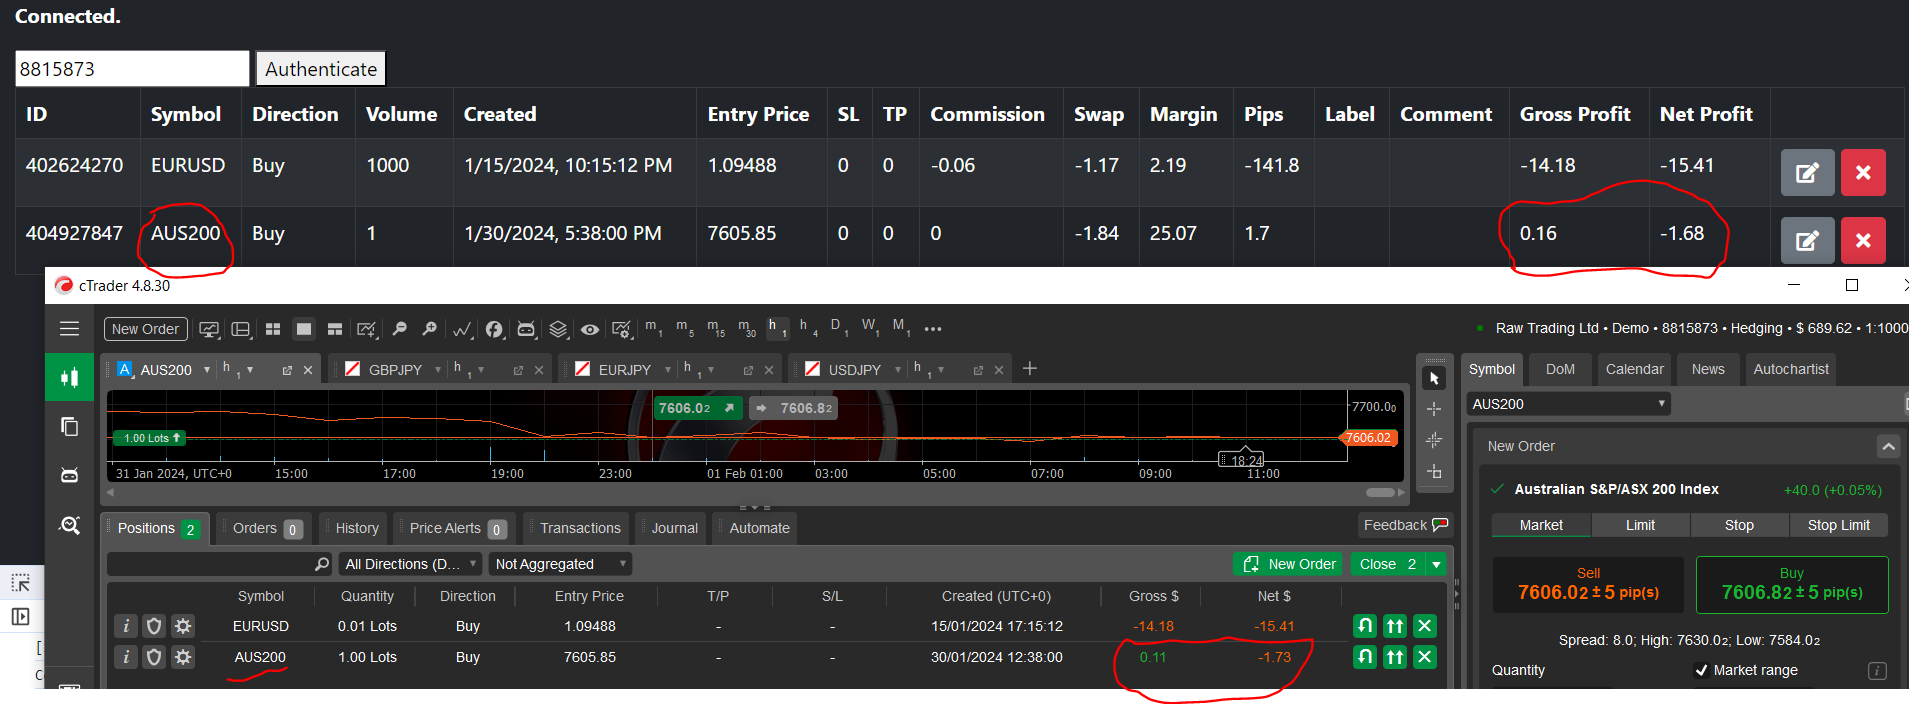The height and width of the screenshot is (704, 1909).
Task: Select the W1 timeframe
Action: click(869, 327)
